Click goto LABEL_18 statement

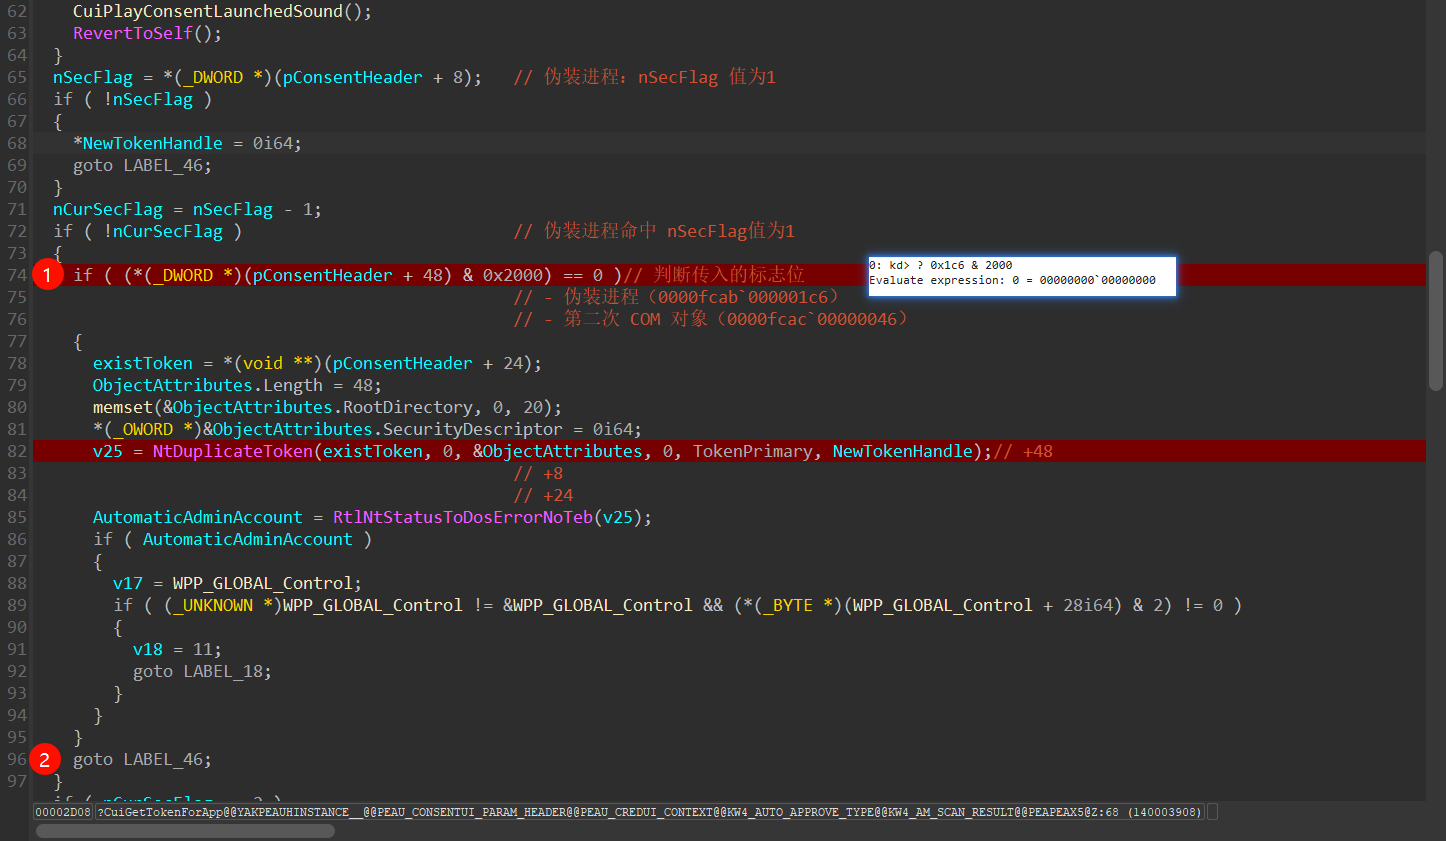(x=202, y=671)
